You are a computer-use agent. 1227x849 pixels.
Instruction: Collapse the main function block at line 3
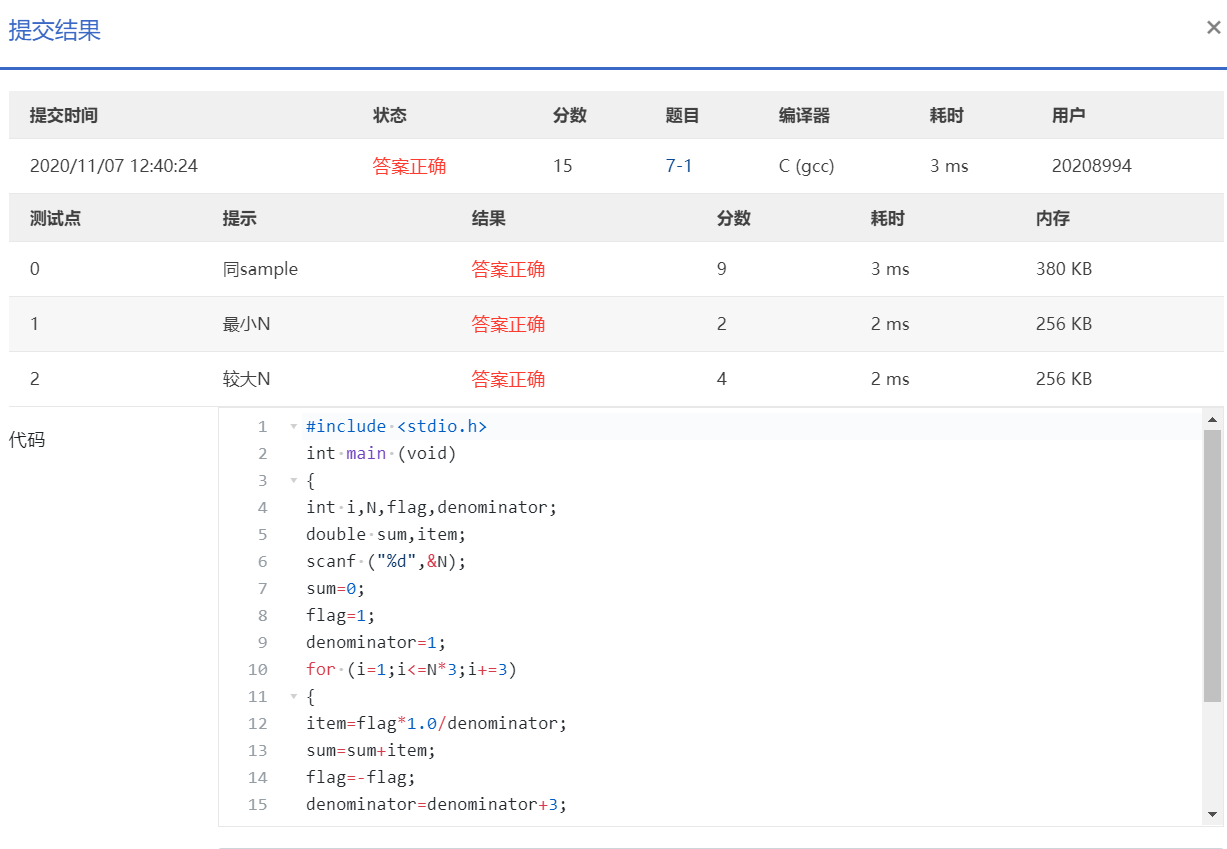pos(293,481)
